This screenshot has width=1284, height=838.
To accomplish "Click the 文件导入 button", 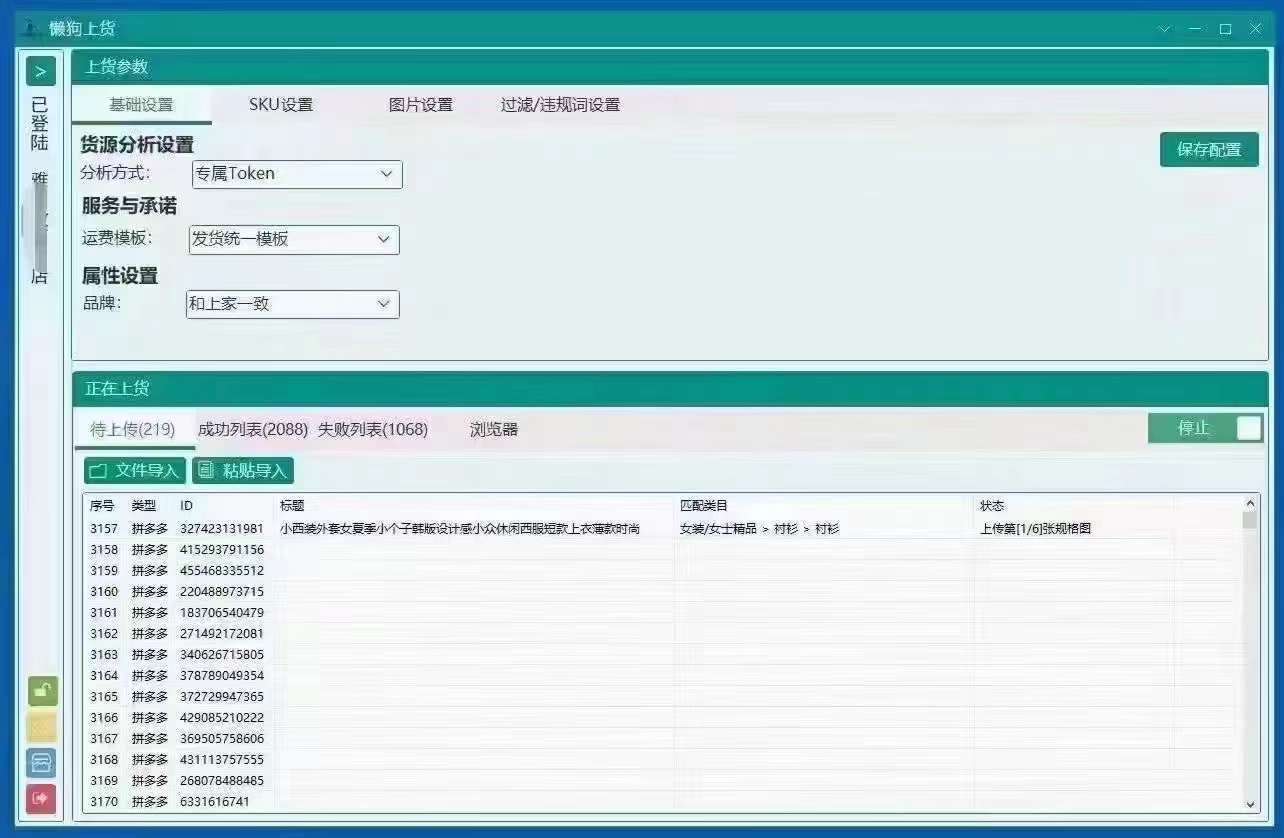I will click(135, 471).
